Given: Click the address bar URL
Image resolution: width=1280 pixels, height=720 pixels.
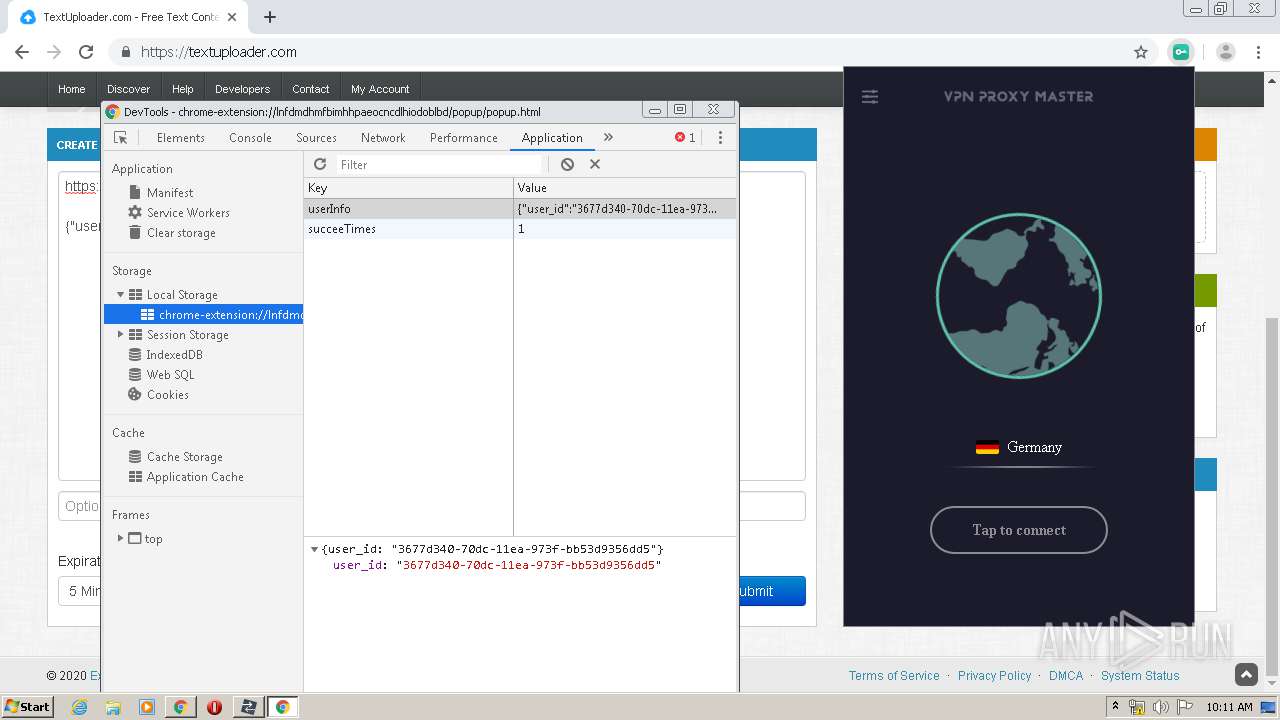Looking at the screenshot, I should pyautogui.click(x=219, y=52).
